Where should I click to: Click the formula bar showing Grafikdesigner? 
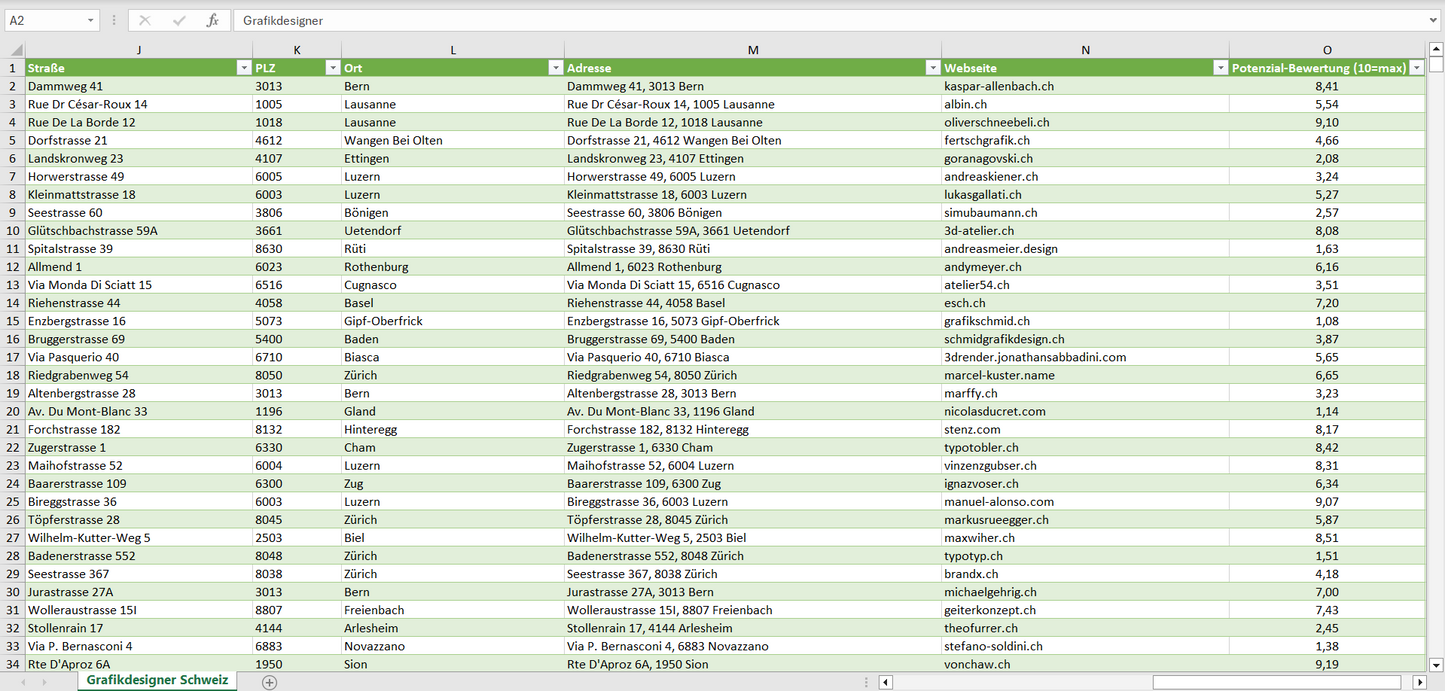pos(800,20)
